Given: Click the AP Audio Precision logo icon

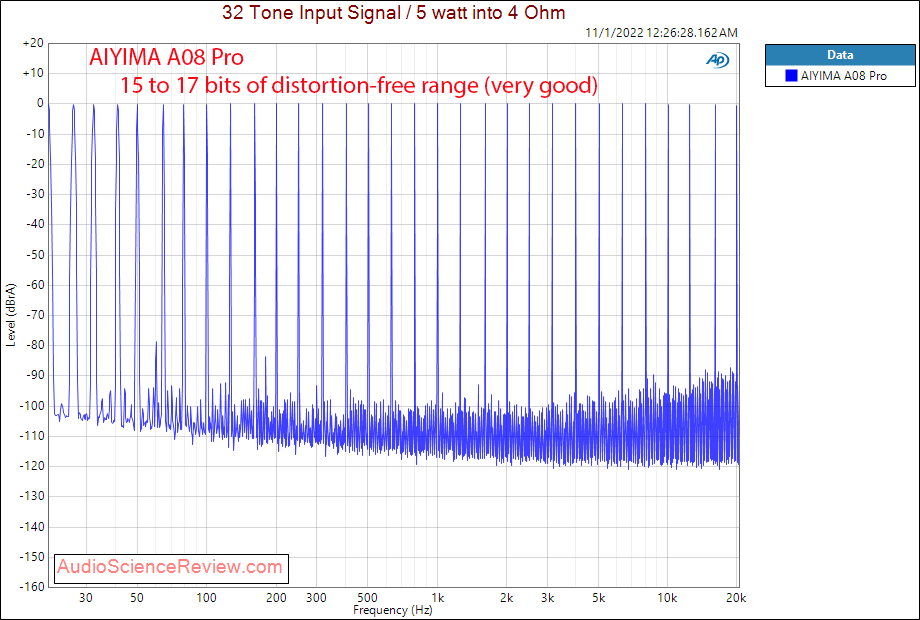Looking at the screenshot, I should pyautogui.click(x=717, y=60).
